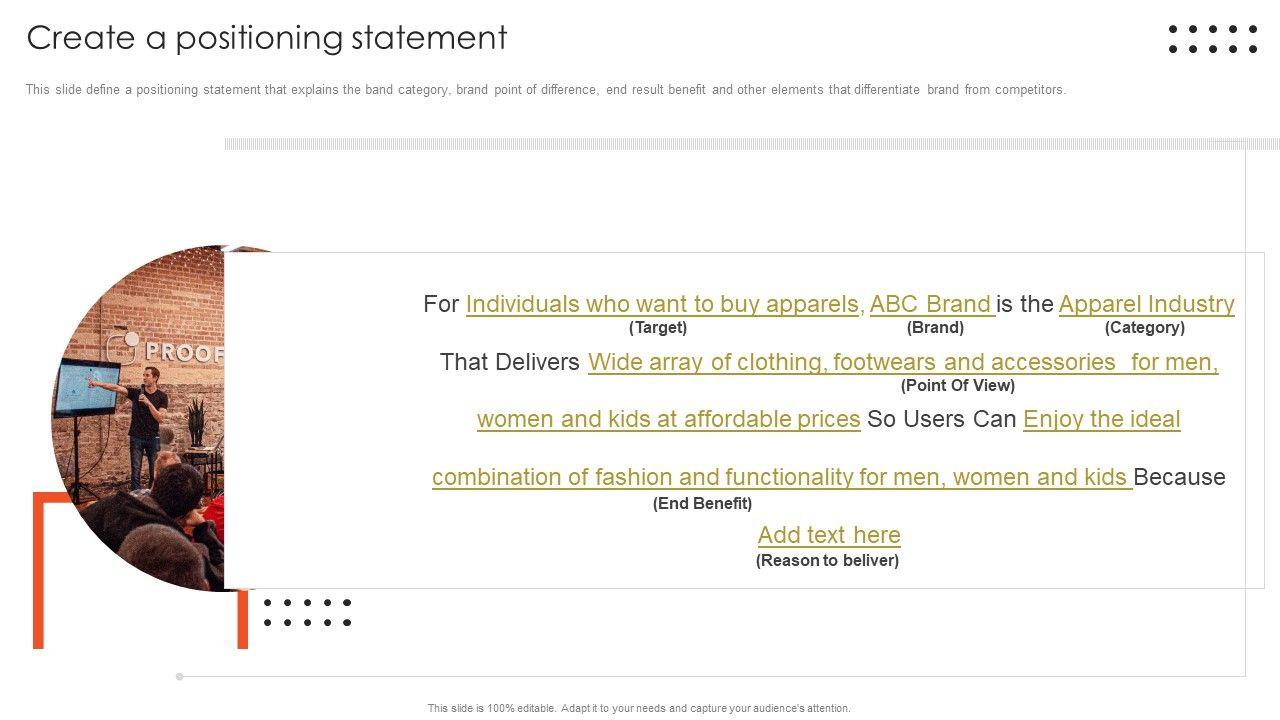Click "women and kids at affordable prices" link
Screen dimensions: 1280x720
[668, 419]
